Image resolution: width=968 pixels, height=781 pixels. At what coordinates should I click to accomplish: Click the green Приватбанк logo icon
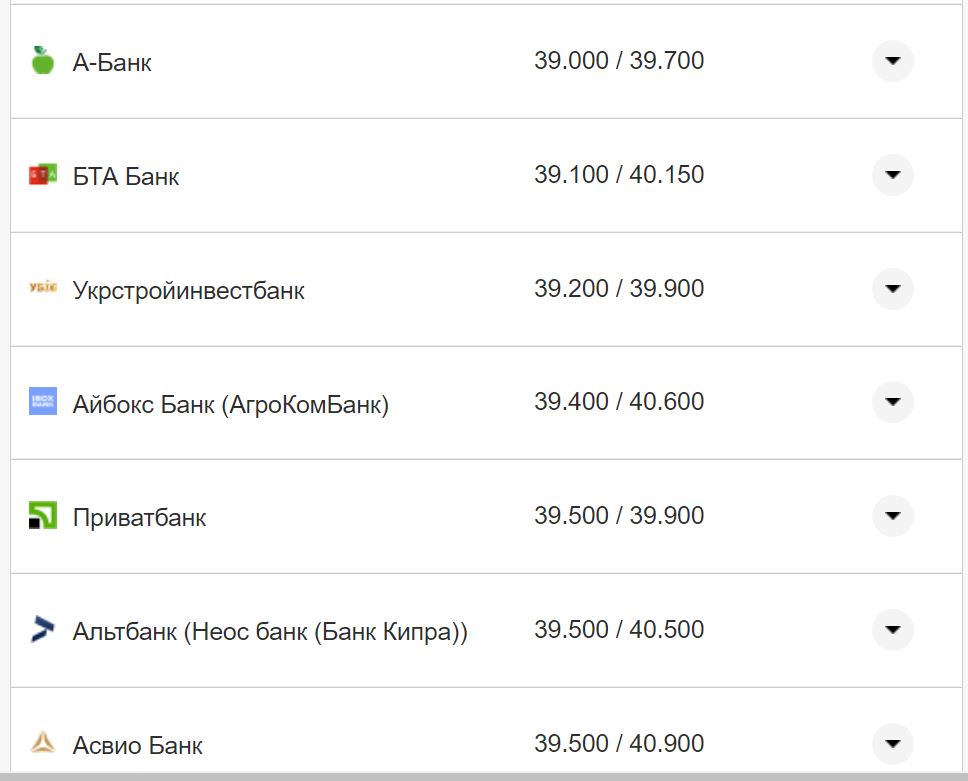(43, 516)
